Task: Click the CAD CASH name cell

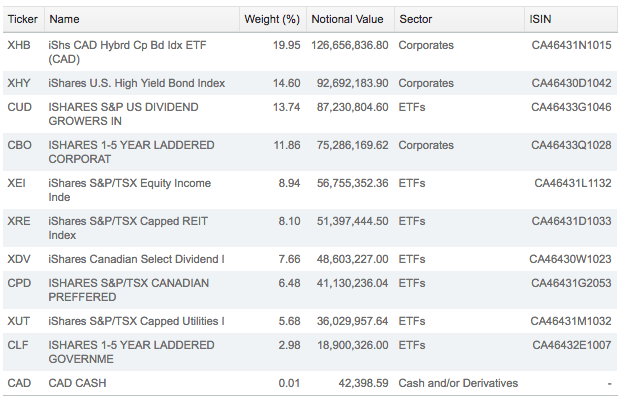Action: click(77, 383)
